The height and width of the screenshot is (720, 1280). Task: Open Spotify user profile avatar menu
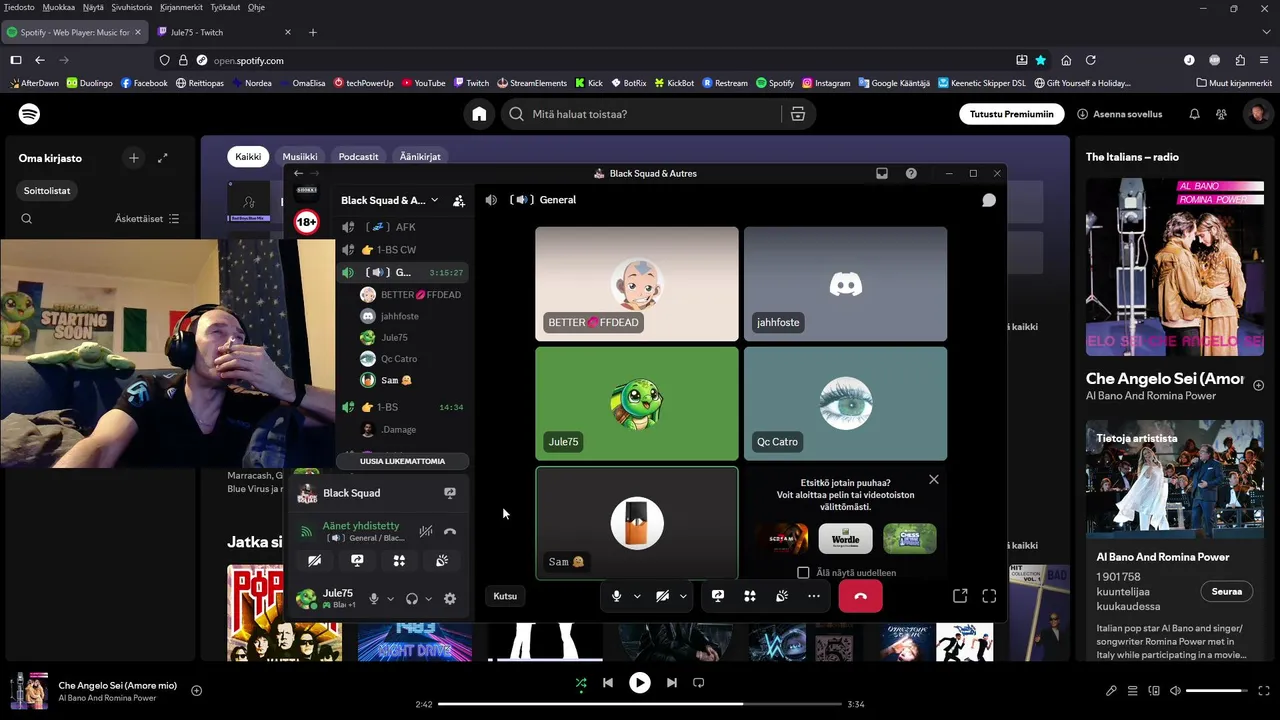point(1257,114)
